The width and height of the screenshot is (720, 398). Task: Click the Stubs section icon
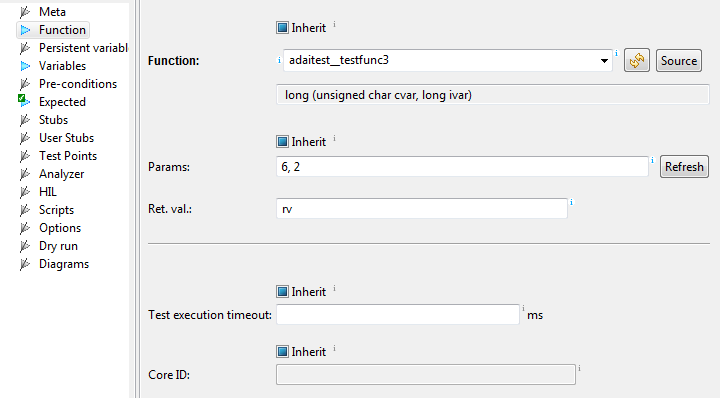click(x=26, y=120)
